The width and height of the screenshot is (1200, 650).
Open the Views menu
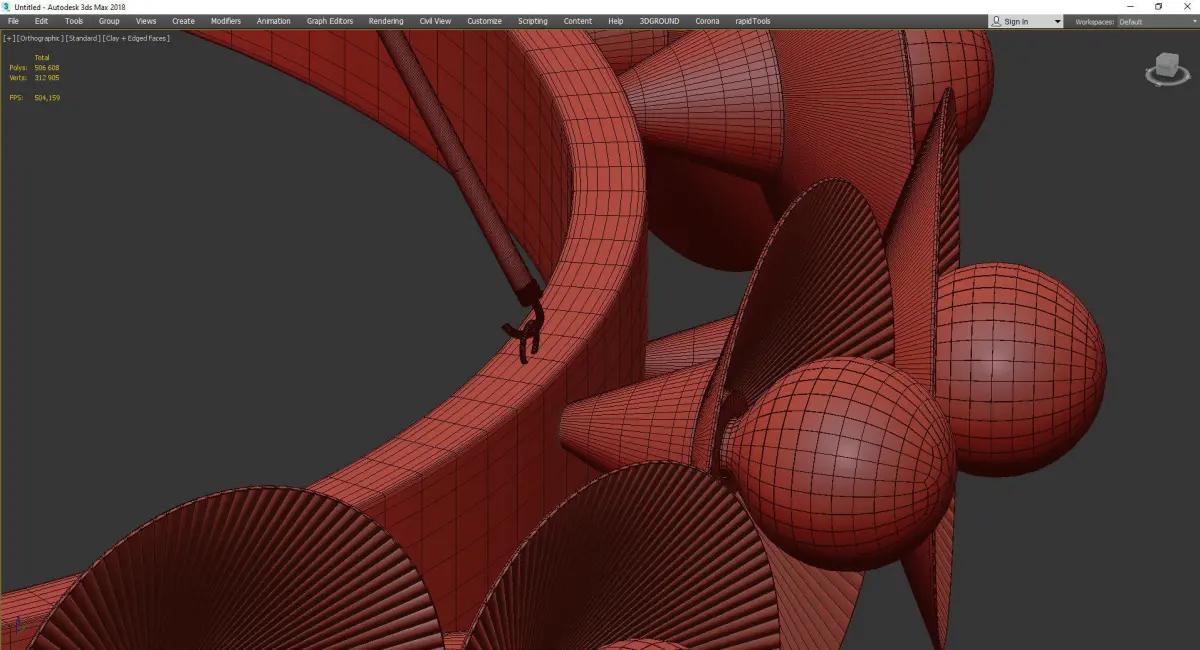click(x=146, y=21)
